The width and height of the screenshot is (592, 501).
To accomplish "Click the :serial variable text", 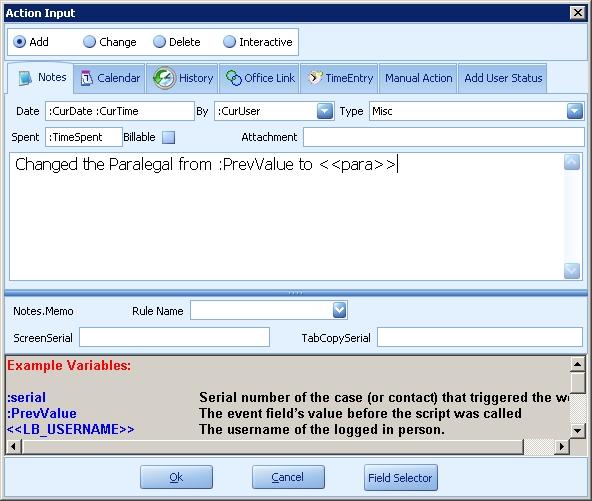I will click(26, 397).
